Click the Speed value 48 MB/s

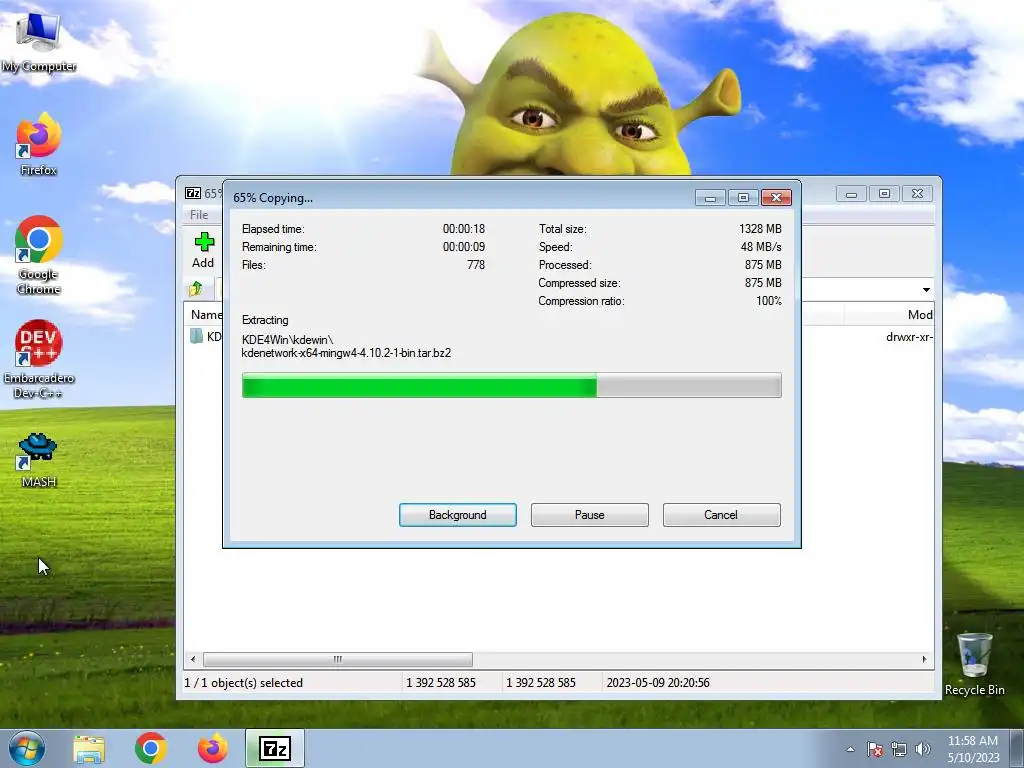click(761, 247)
